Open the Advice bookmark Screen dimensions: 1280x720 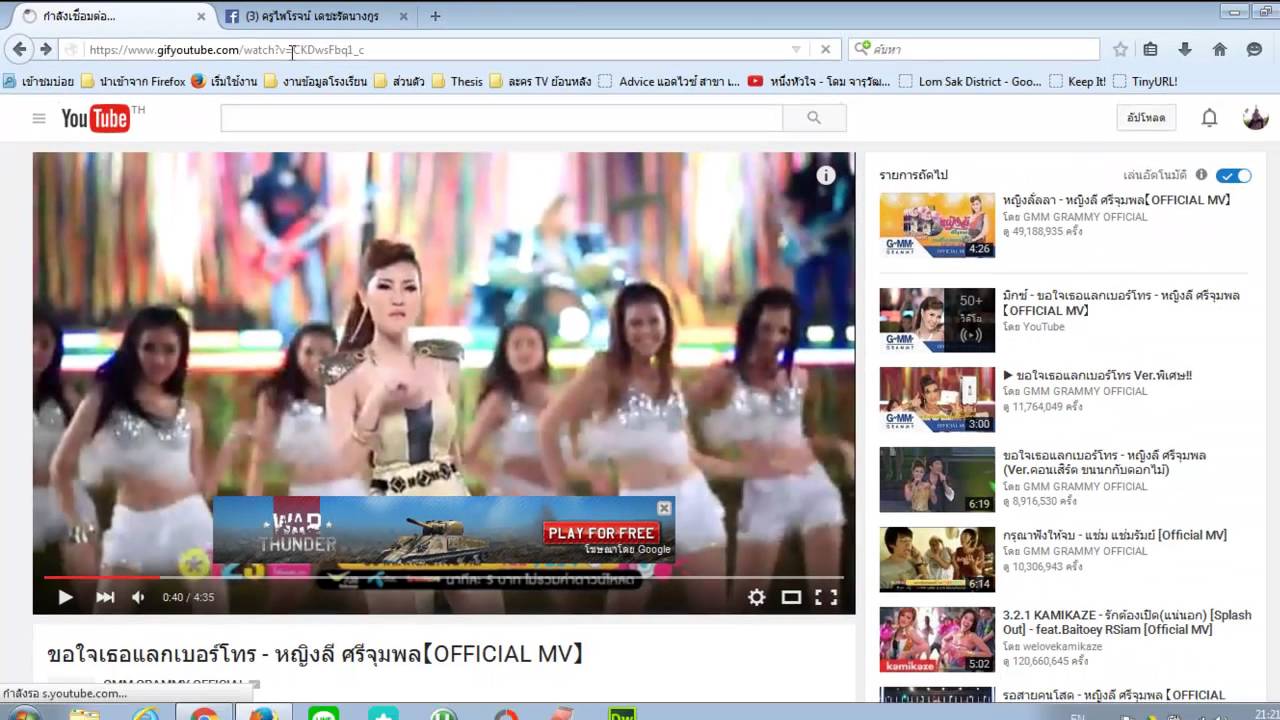pyautogui.click(x=669, y=81)
